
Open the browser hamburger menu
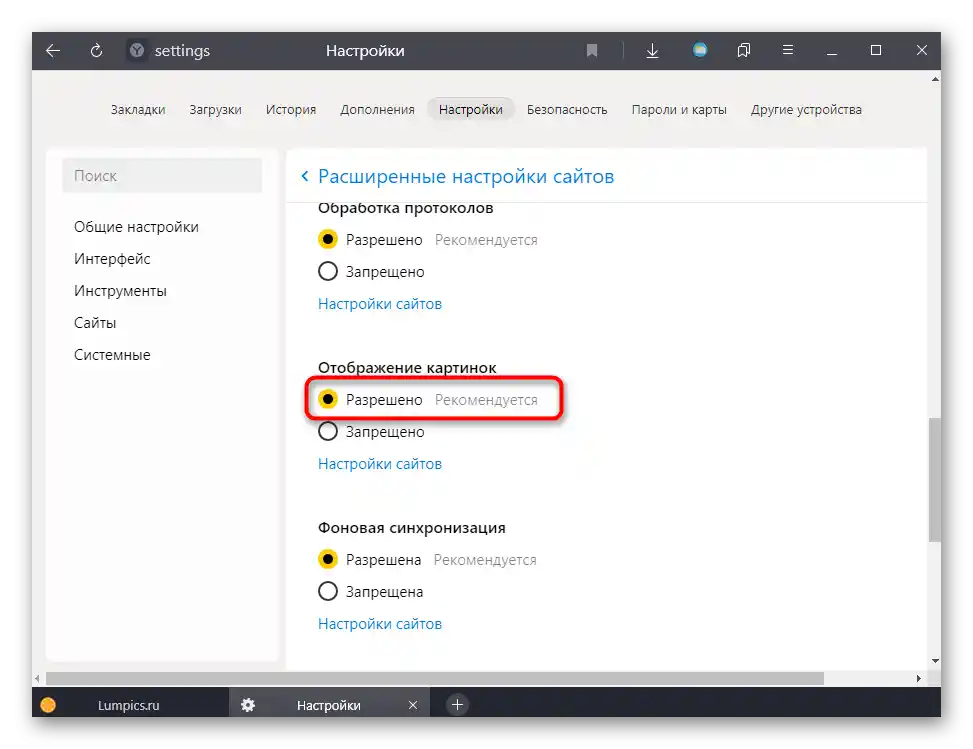click(x=787, y=50)
